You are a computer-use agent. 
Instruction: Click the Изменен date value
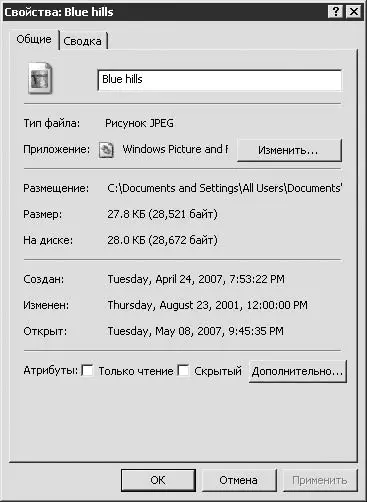207,305
